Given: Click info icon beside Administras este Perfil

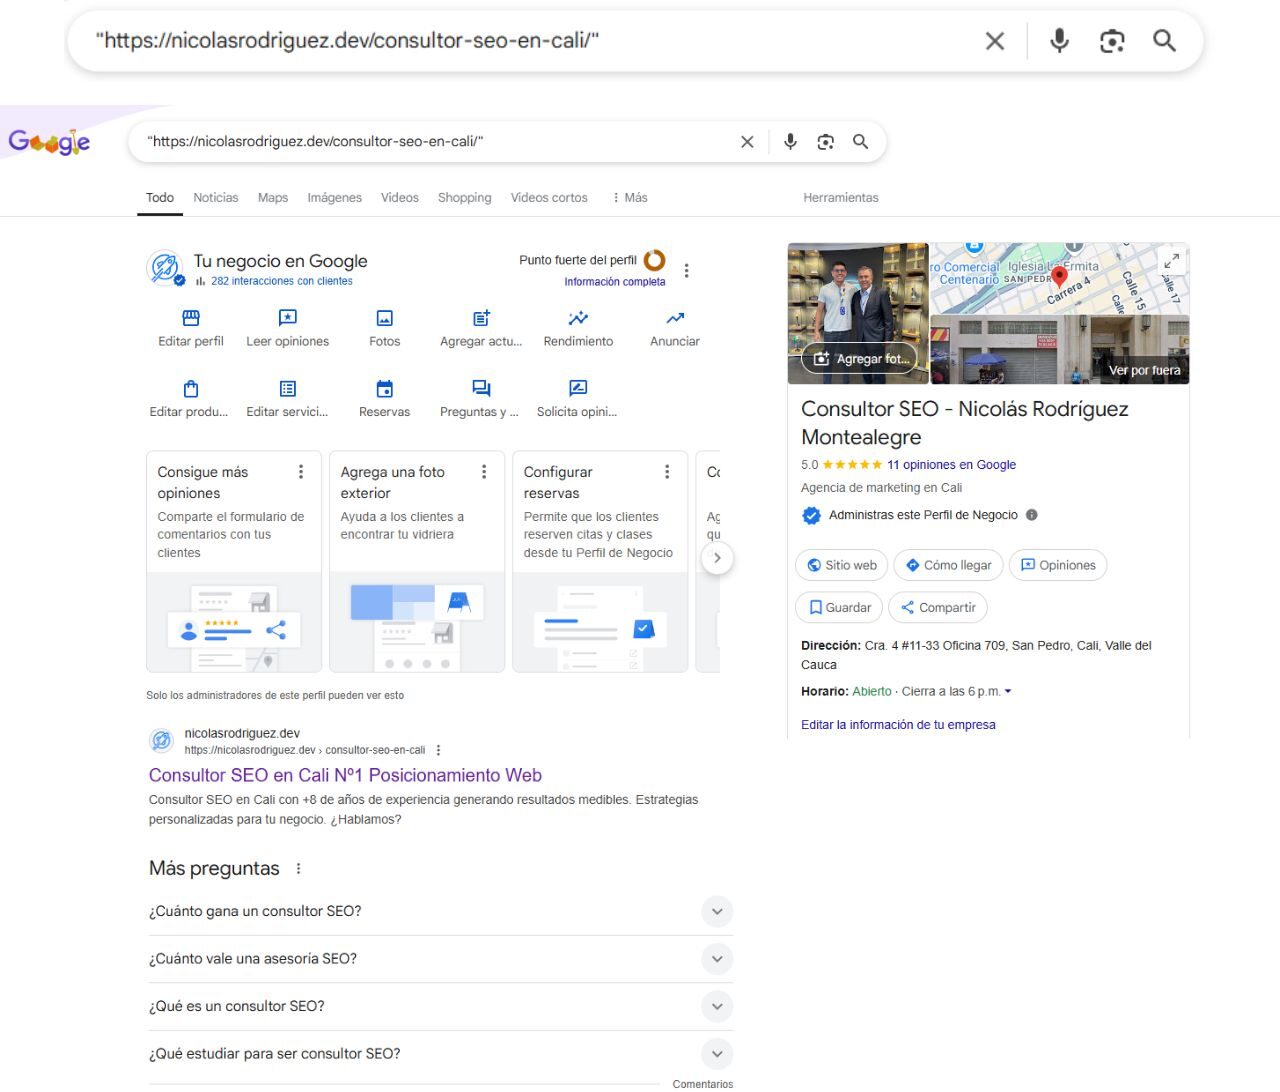Looking at the screenshot, I should coord(1032,515).
